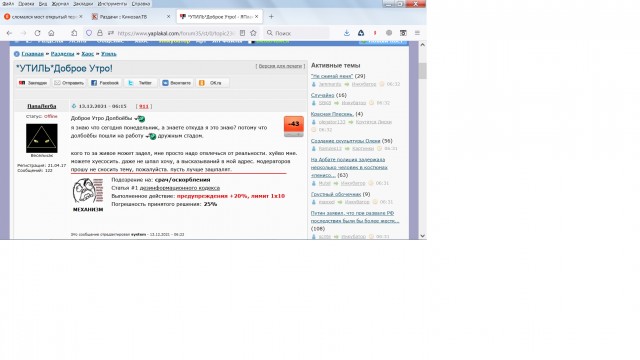Image resolution: width=640 pixels, height=360 pixels.
Task: Open active topic "Не сжимай меня"
Action: click(332, 76)
